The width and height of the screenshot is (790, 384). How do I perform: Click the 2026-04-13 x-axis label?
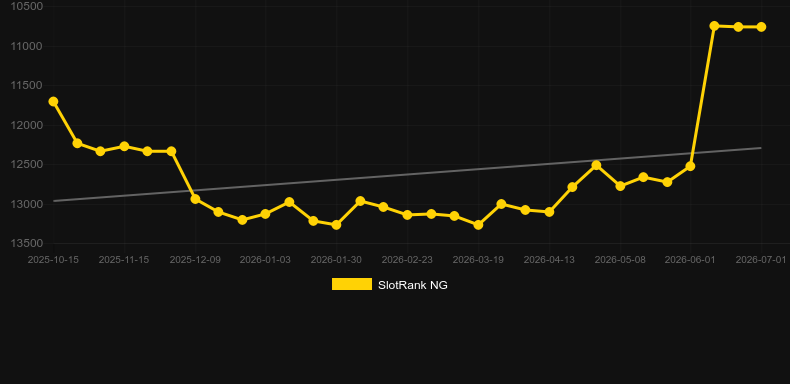click(x=549, y=260)
